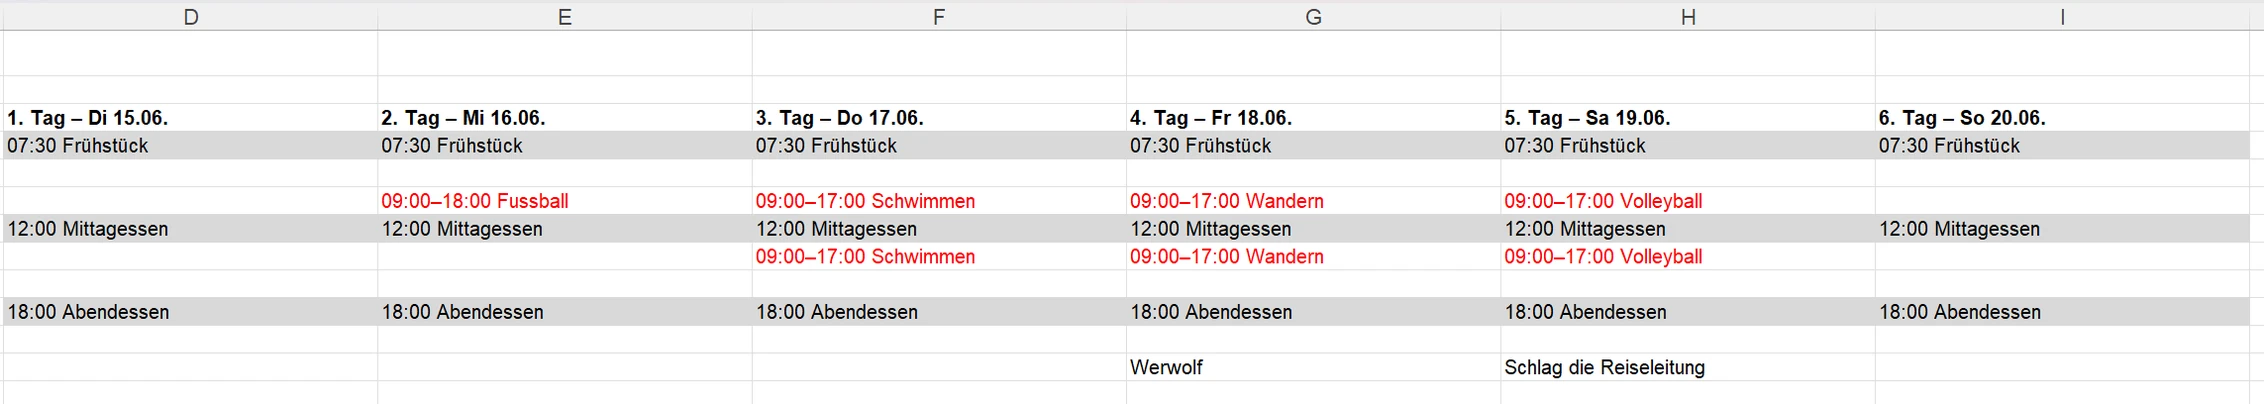Click the upper '09:00–17:00 Schwimmen' cell
The image size is (2264, 404).
click(939, 201)
